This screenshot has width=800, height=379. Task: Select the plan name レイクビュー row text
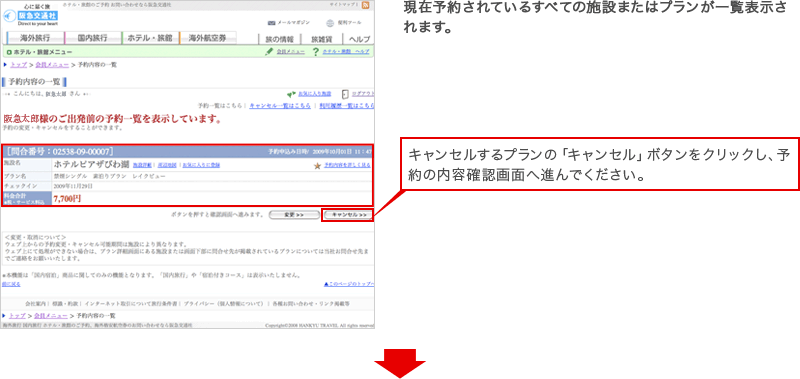click(109, 176)
